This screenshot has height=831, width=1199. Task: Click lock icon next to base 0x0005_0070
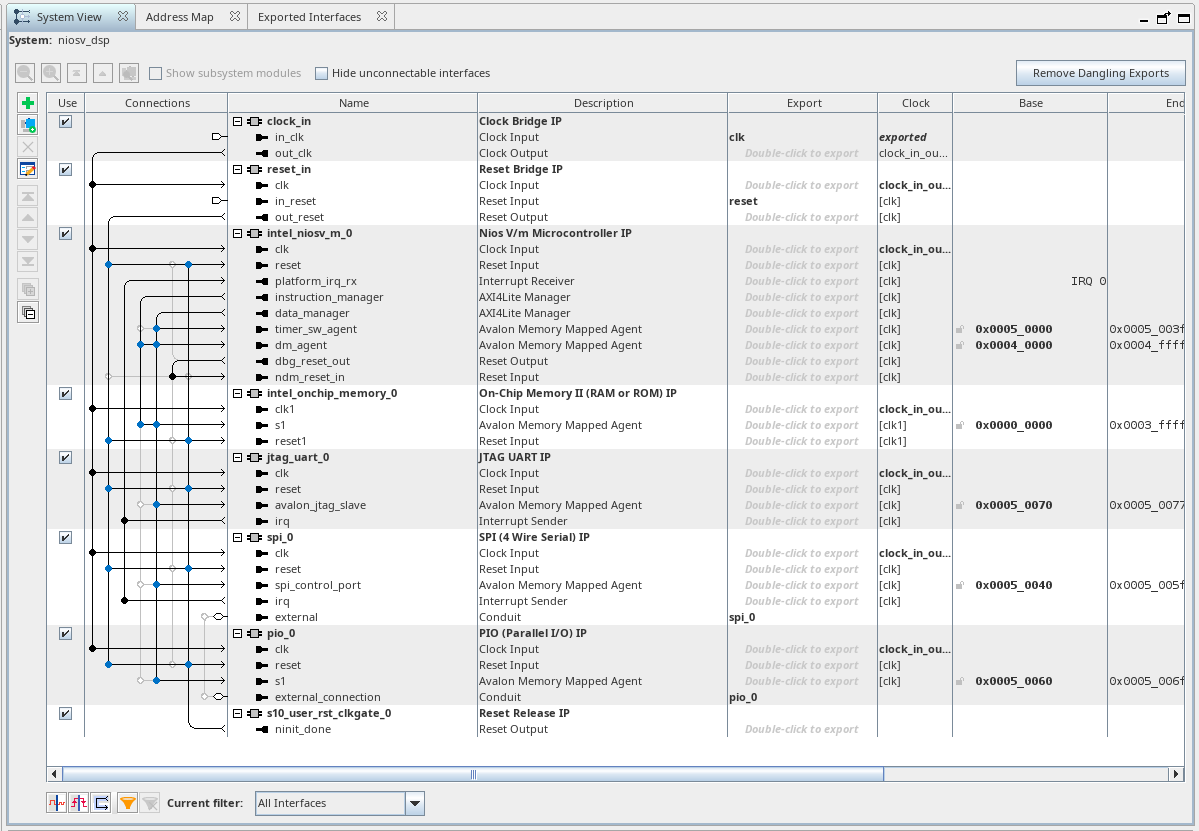coord(960,505)
